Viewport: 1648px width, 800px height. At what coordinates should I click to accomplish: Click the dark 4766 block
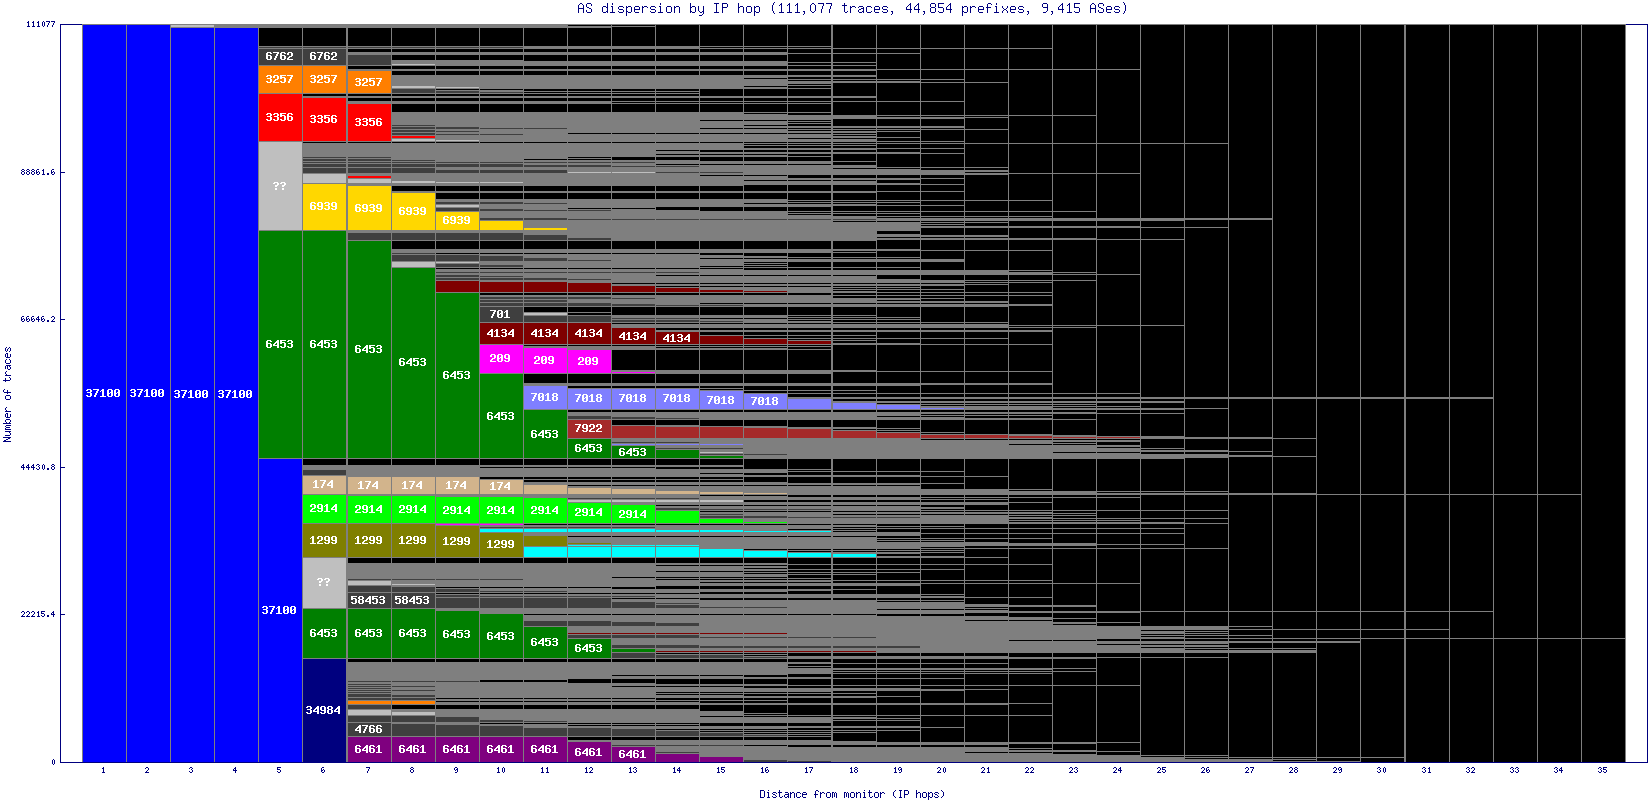coord(368,729)
